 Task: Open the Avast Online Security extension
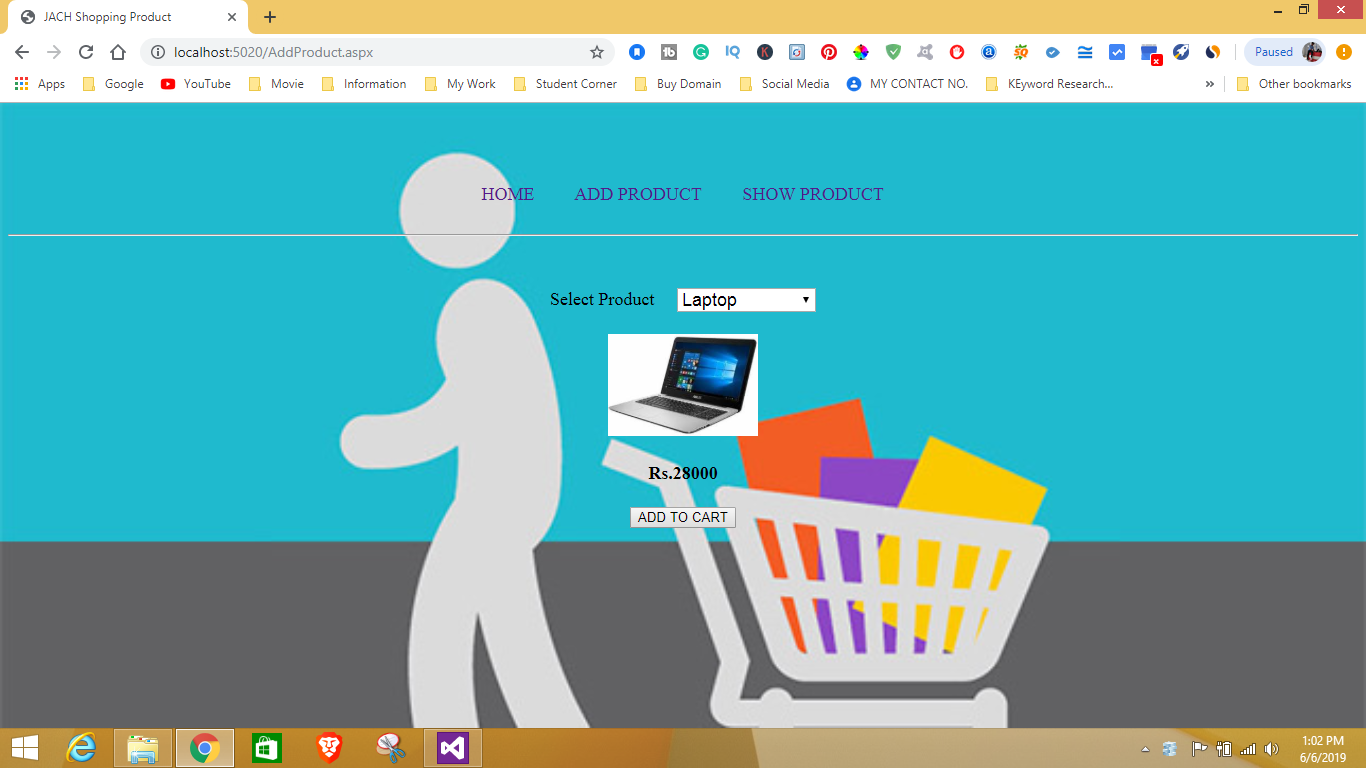click(x=924, y=51)
